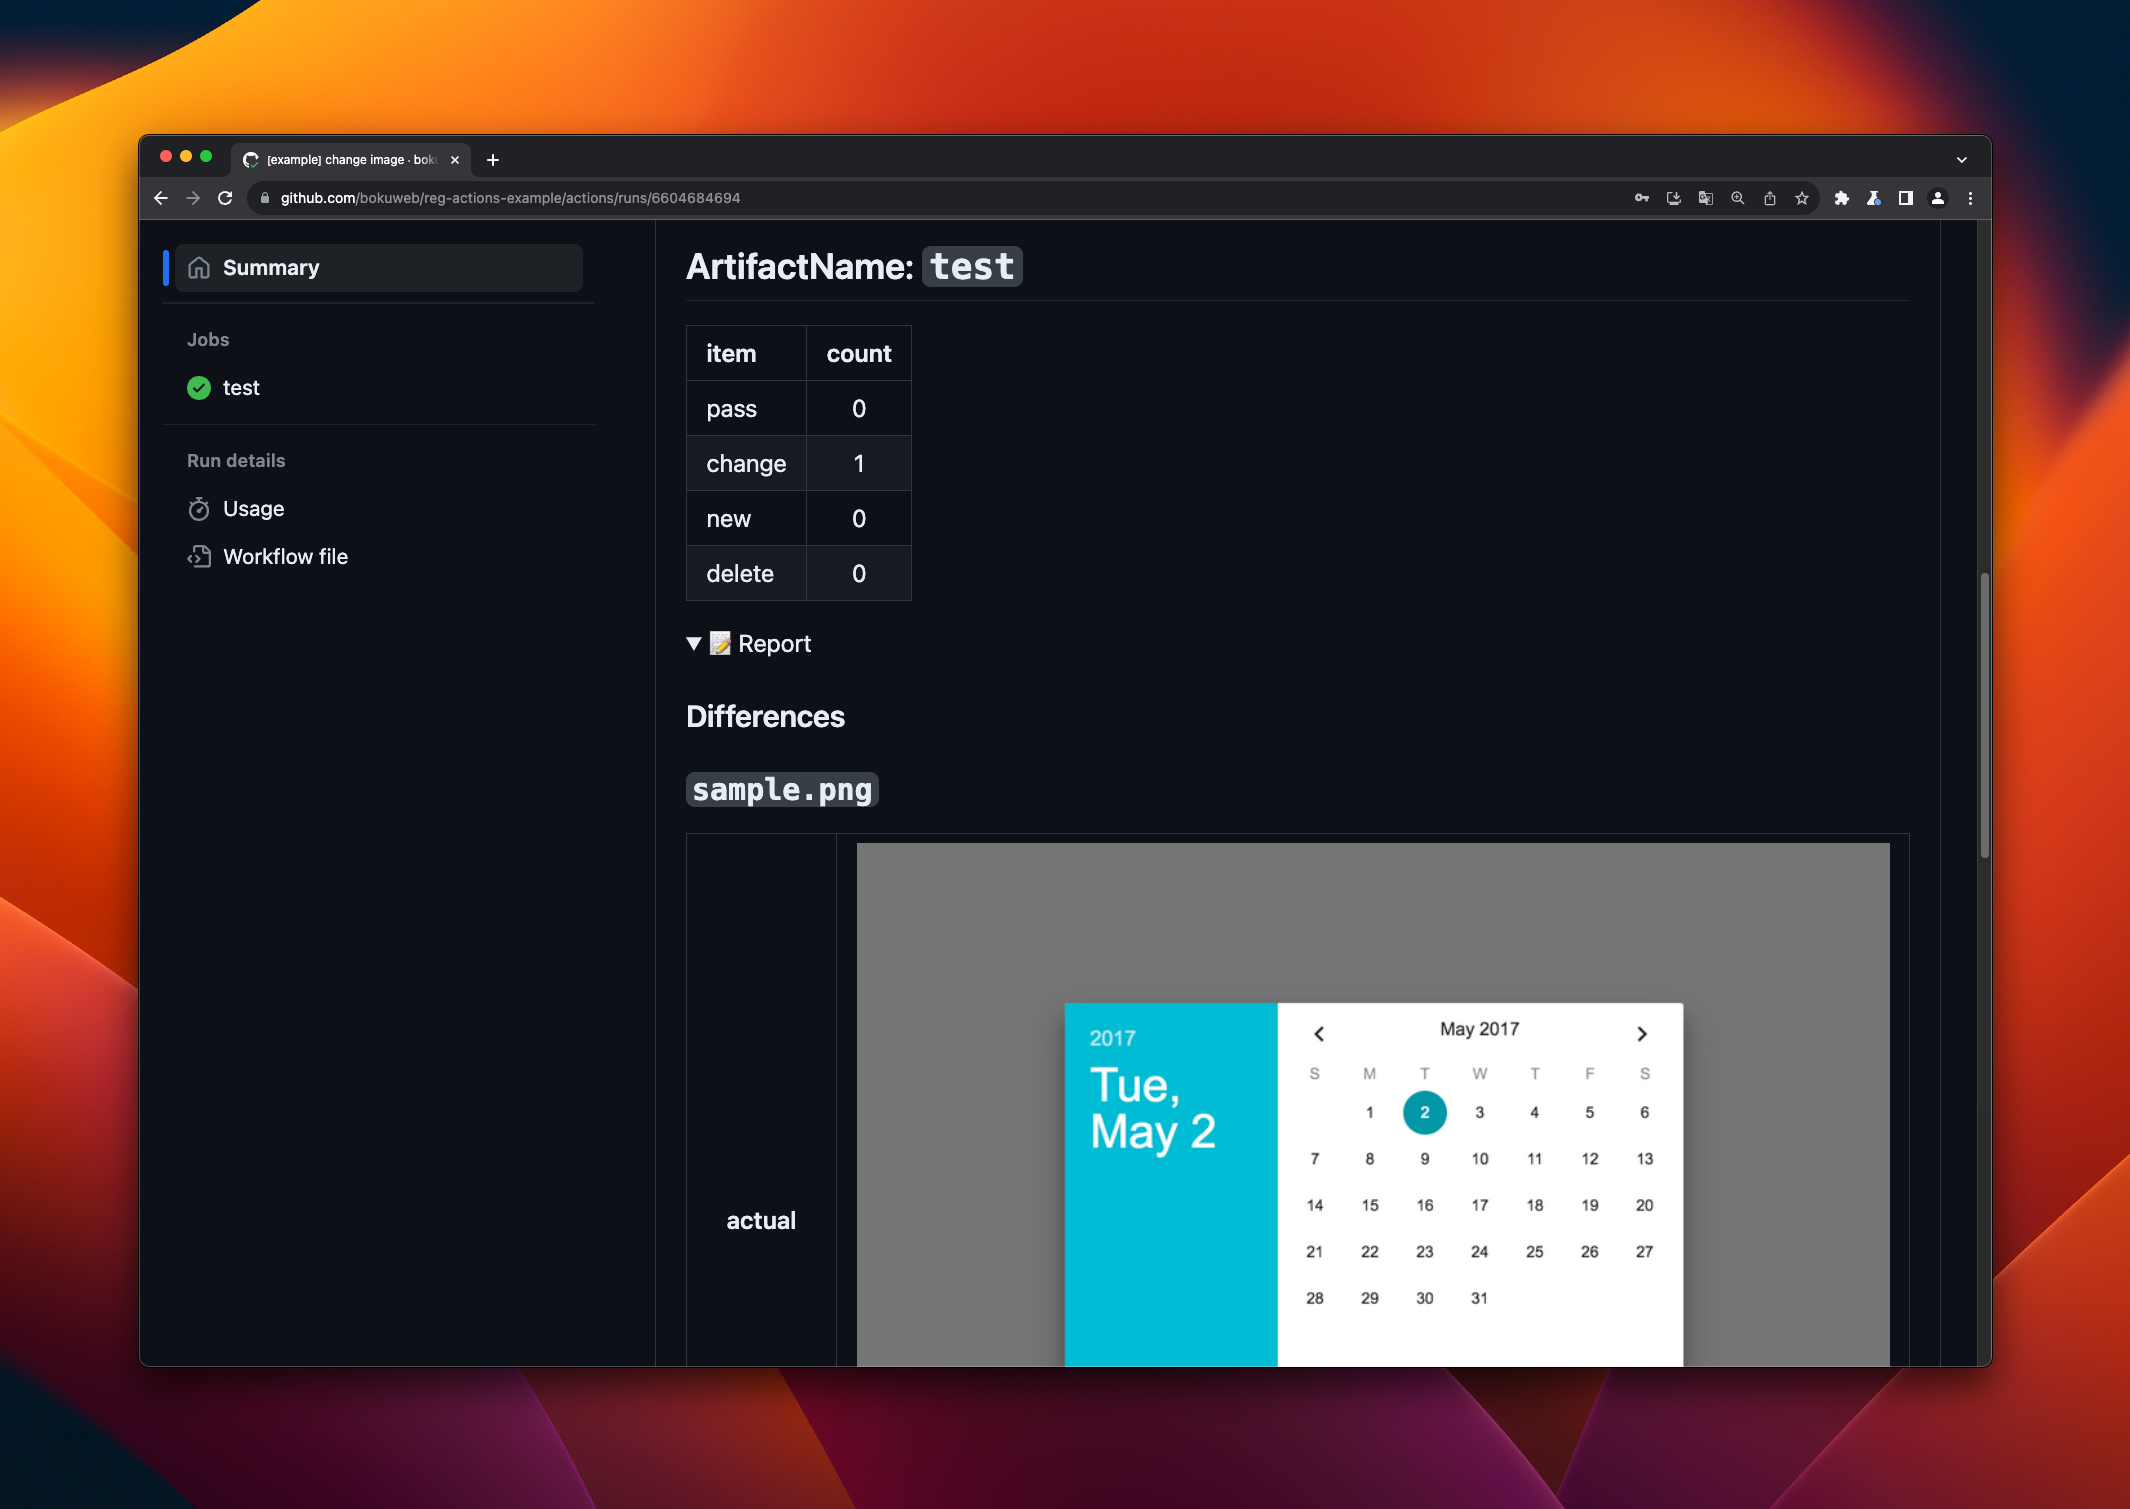This screenshot has height=1509, width=2130.
Task: Click the page vertical scrollbar thumb
Action: [1984, 715]
